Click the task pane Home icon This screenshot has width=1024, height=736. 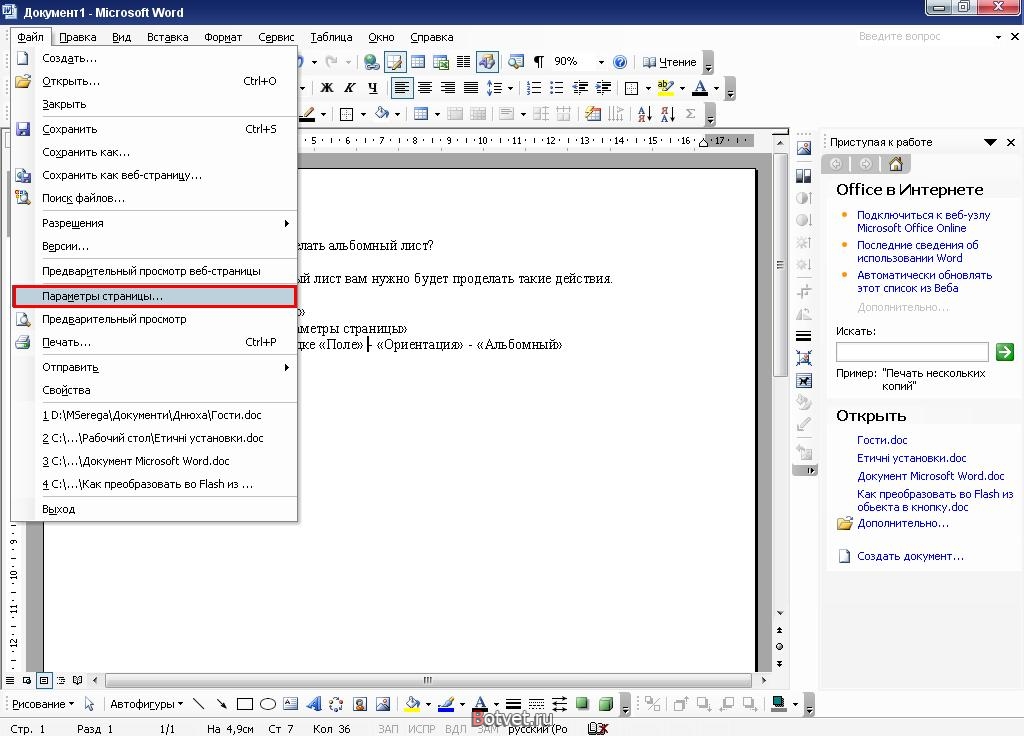(895, 164)
